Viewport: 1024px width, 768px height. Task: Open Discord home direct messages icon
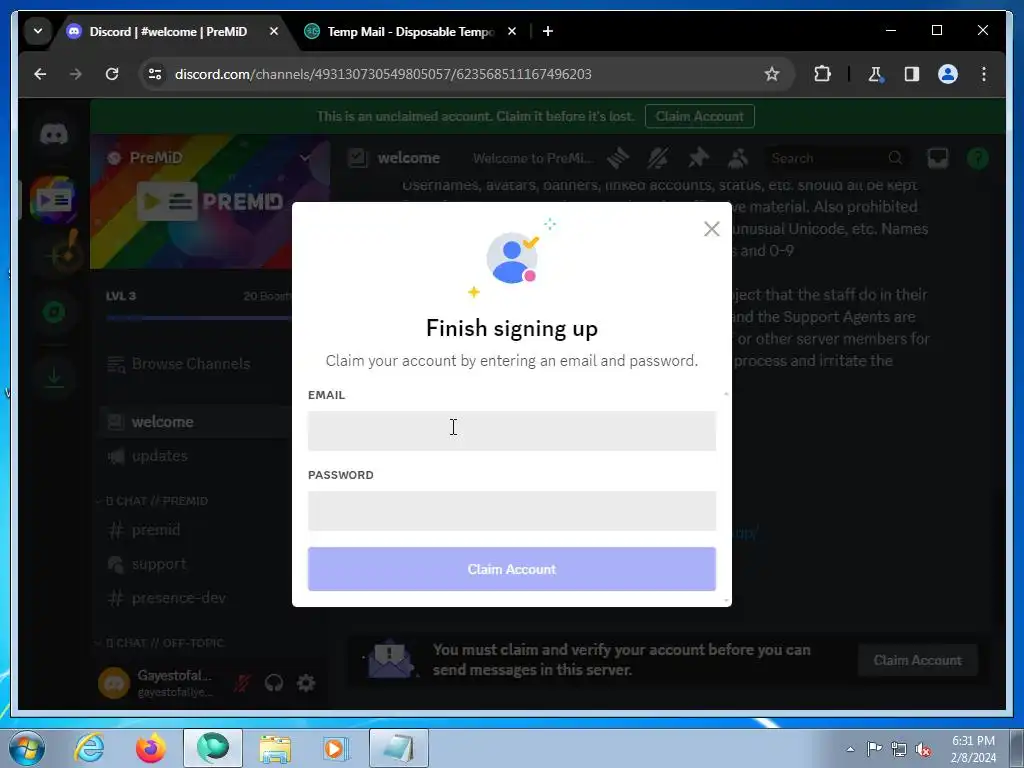tap(54, 135)
